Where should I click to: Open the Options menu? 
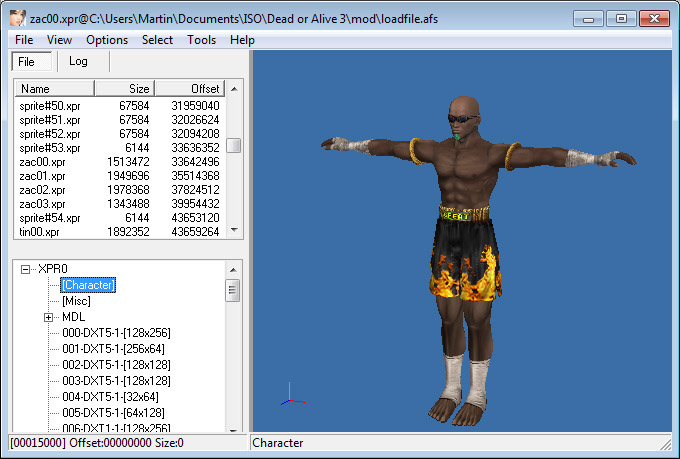(107, 40)
